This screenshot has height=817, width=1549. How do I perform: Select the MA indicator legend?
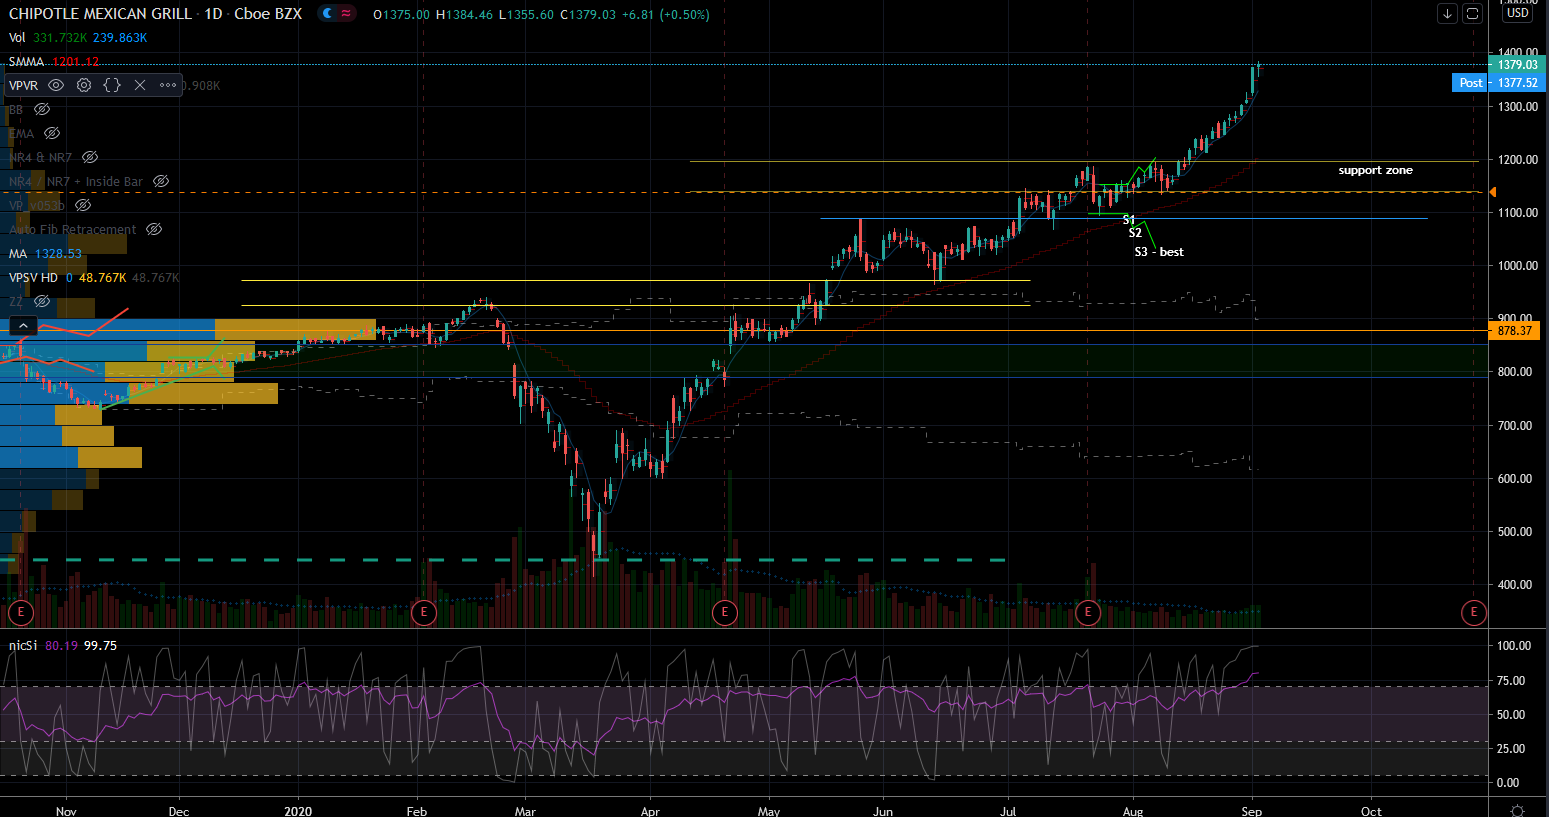[18, 254]
